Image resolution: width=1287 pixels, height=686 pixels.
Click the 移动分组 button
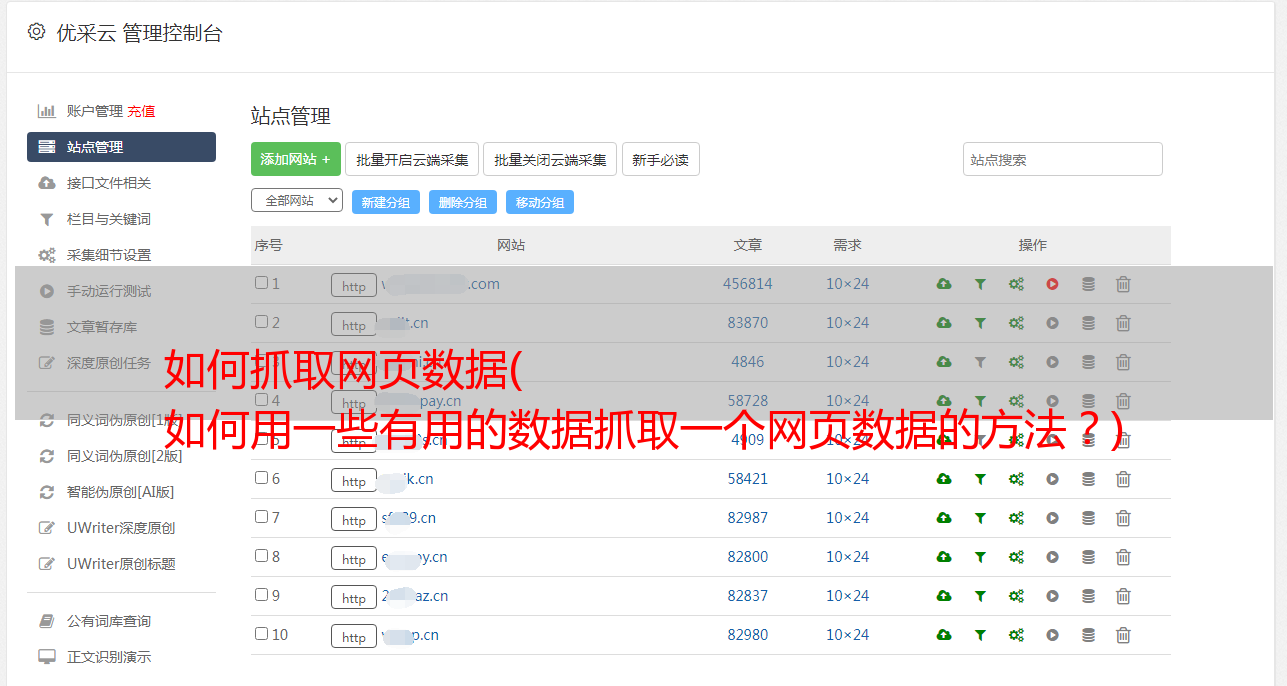coord(540,202)
